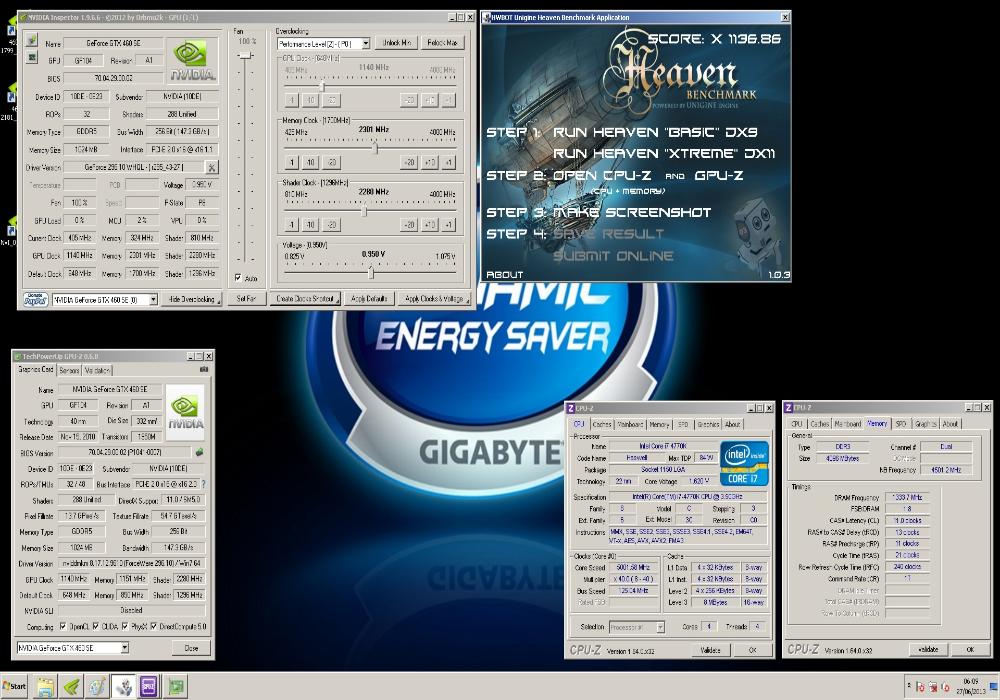
Task: Open SPD tab in right CPU-Z Memory window
Action: (x=901, y=423)
